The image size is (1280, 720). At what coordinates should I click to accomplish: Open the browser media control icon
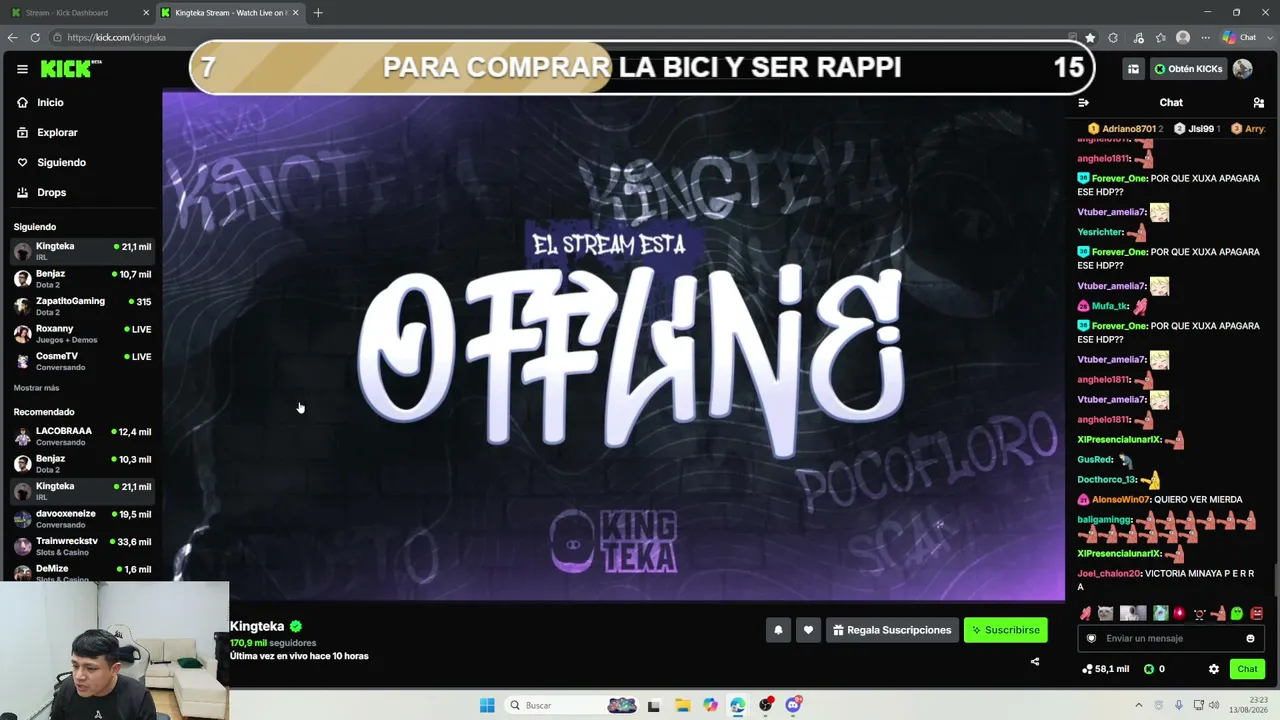point(1138,38)
